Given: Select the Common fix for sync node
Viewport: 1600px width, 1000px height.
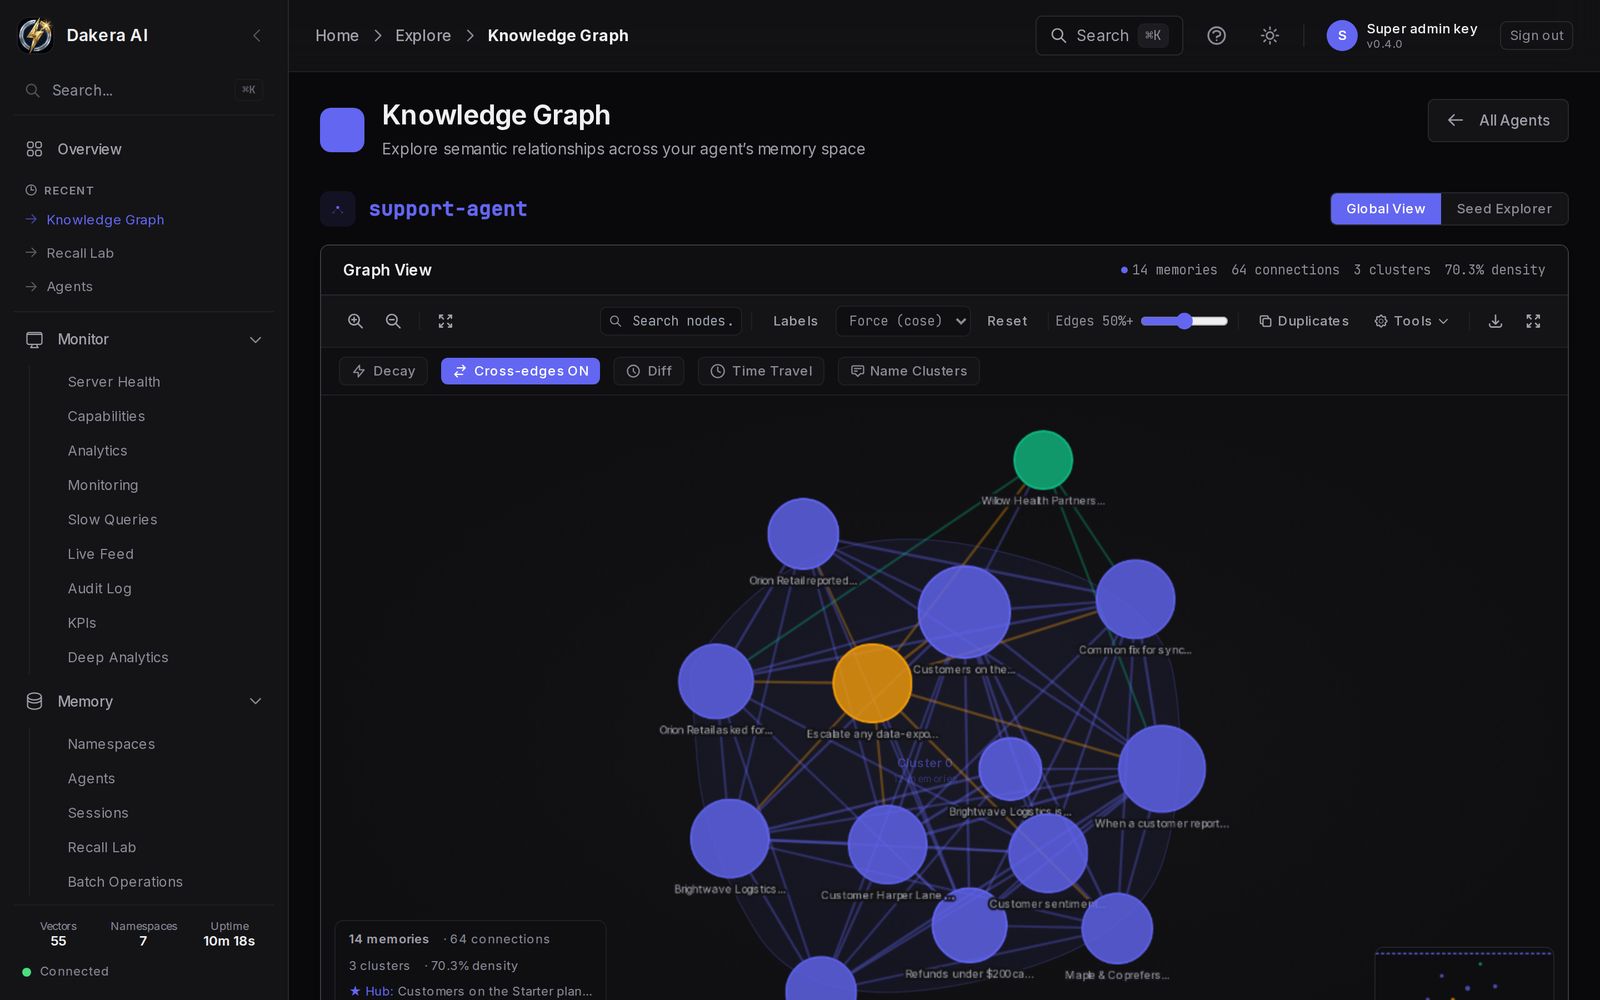Looking at the screenshot, I should [1135, 599].
